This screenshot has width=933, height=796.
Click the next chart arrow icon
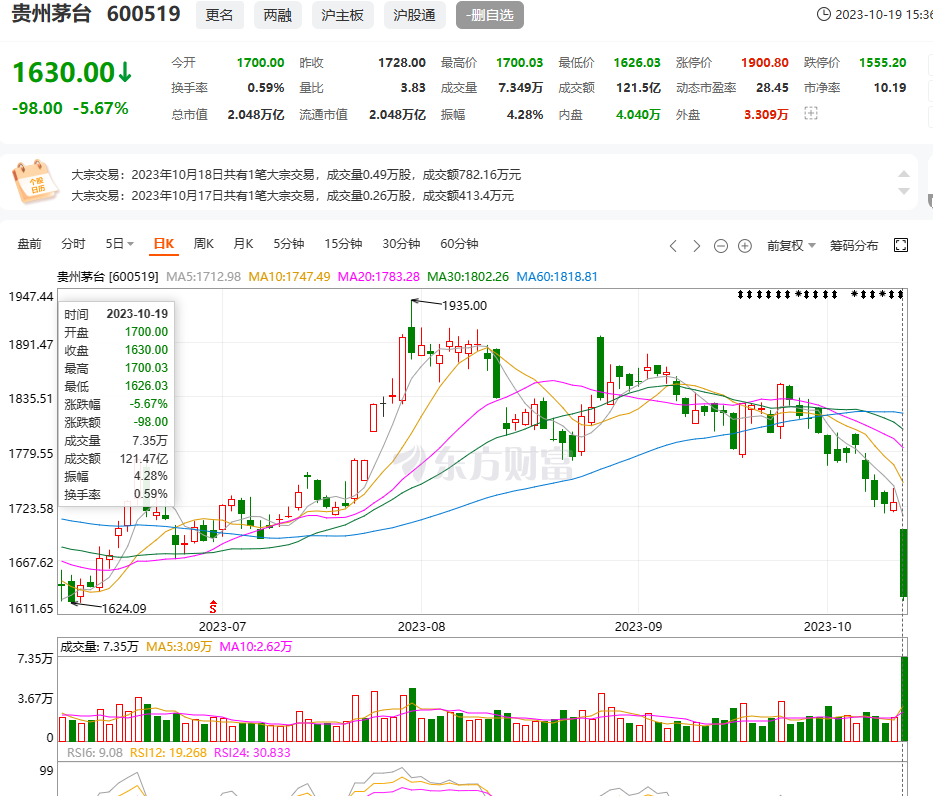[x=696, y=246]
